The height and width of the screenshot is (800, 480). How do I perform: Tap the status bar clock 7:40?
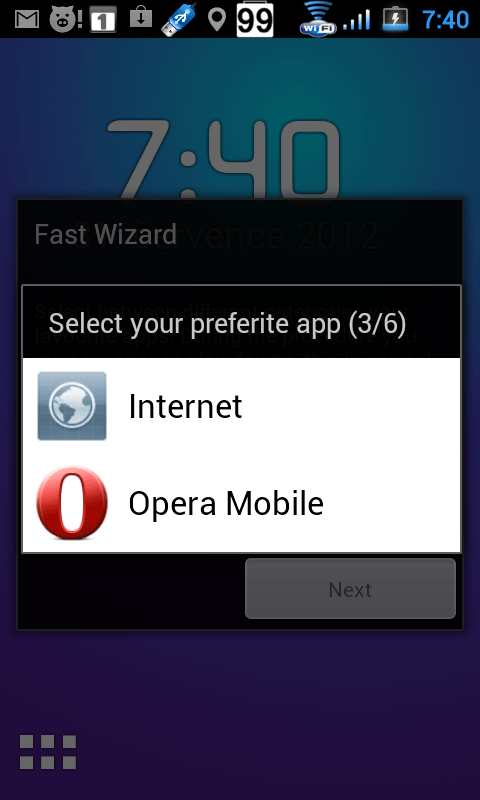tap(446, 20)
